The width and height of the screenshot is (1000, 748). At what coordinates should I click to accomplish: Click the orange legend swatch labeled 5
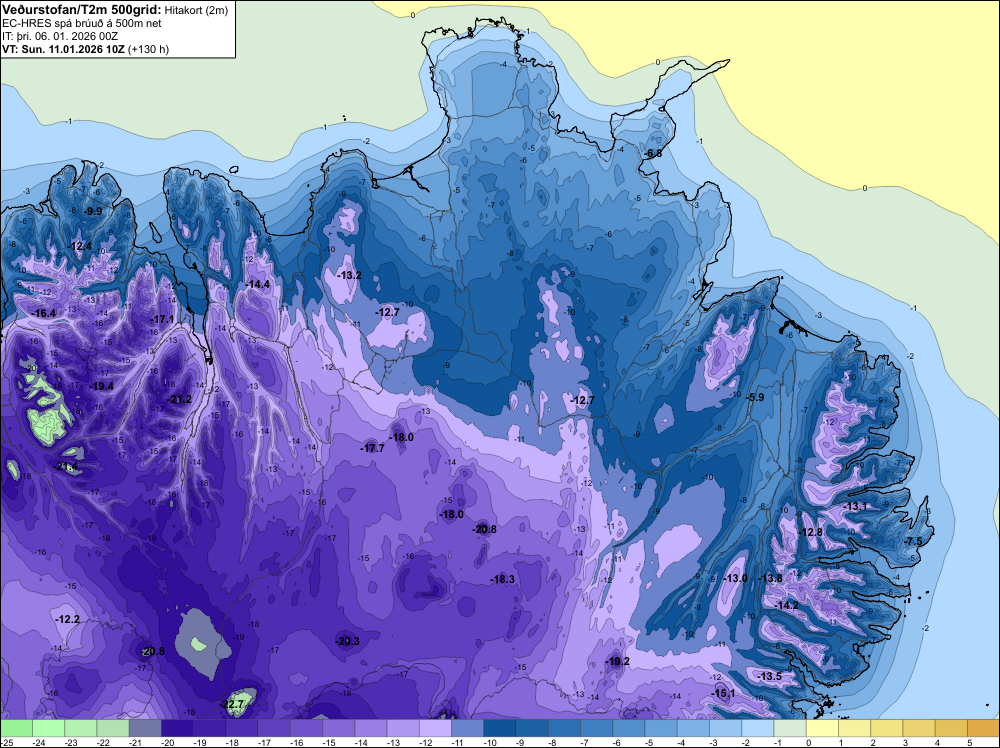[x=983, y=728]
